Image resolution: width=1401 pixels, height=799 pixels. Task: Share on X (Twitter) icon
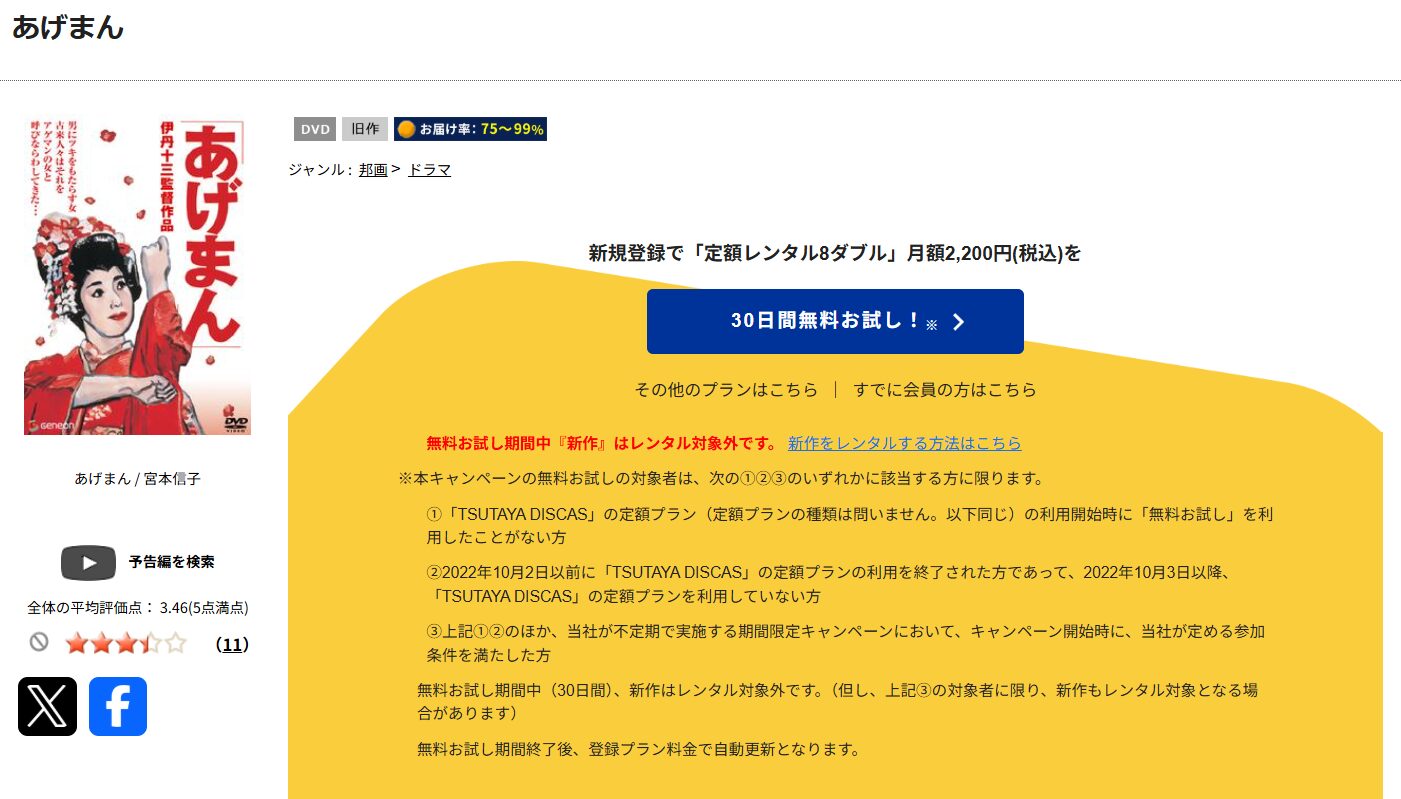tap(47, 706)
